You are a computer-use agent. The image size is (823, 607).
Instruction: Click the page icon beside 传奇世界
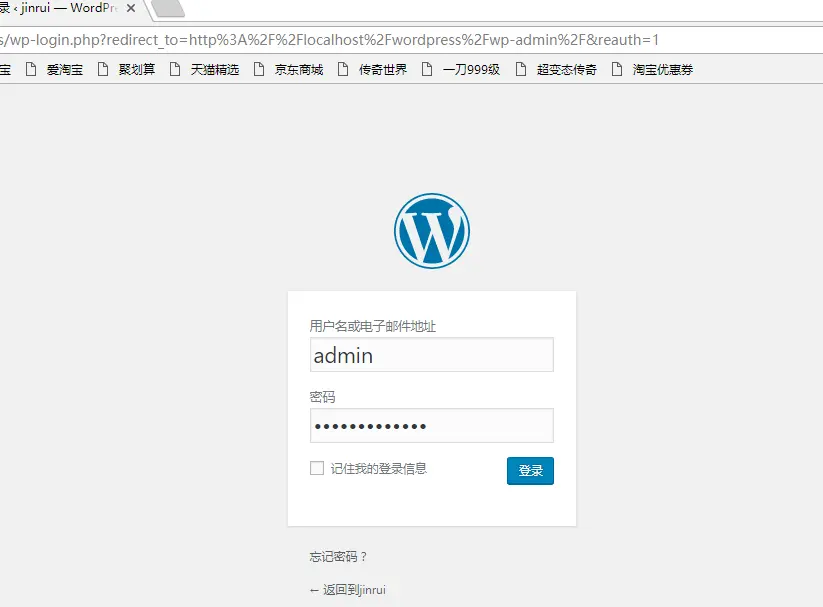(343, 69)
